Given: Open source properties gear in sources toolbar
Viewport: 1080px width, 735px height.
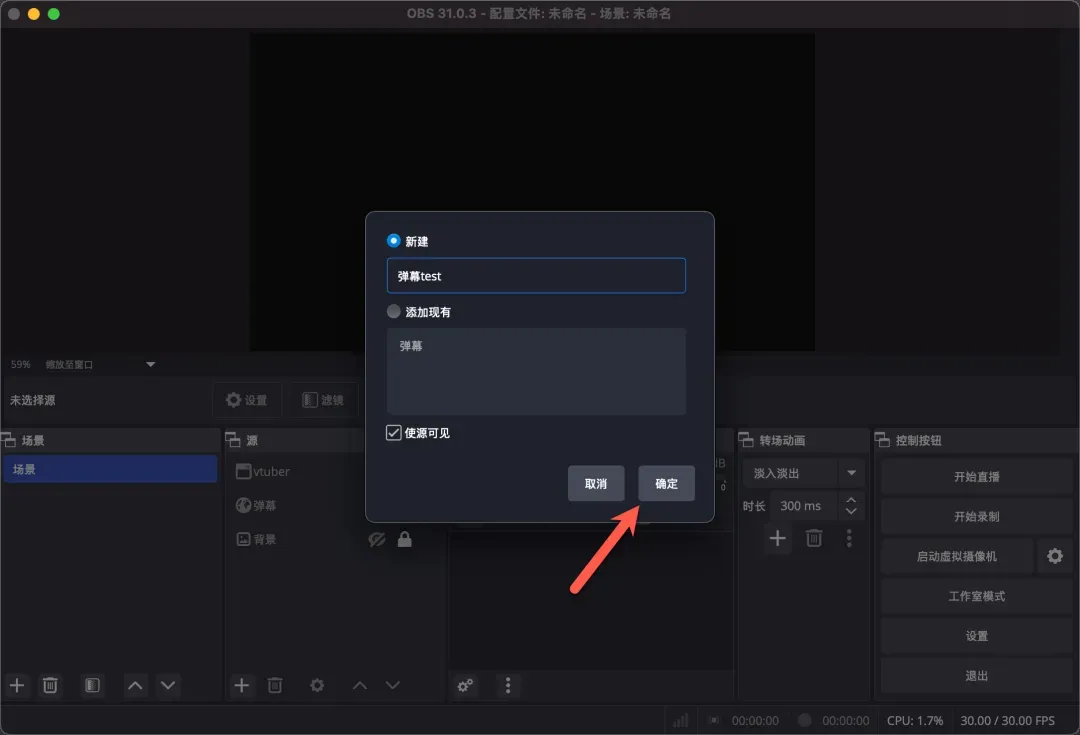Looking at the screenshot, I should (x=317, y=685).
